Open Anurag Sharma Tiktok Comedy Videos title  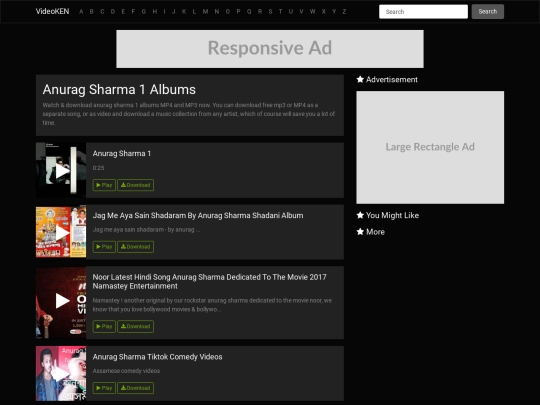pyautogui.click(x=157, y=357)
